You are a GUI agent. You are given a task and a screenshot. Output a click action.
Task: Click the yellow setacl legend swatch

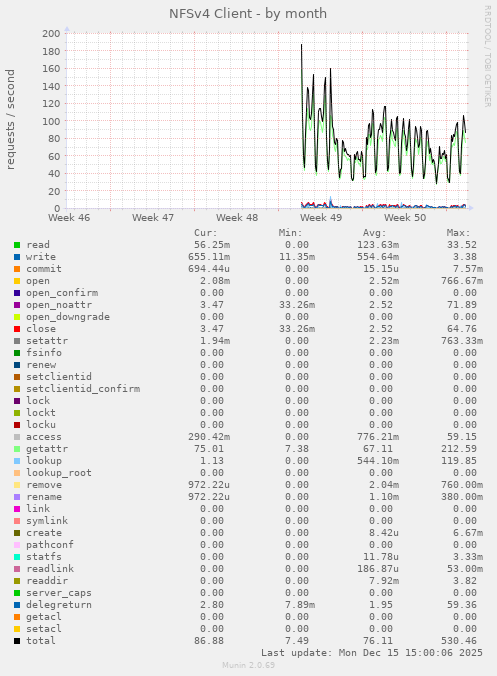(17, 629)
